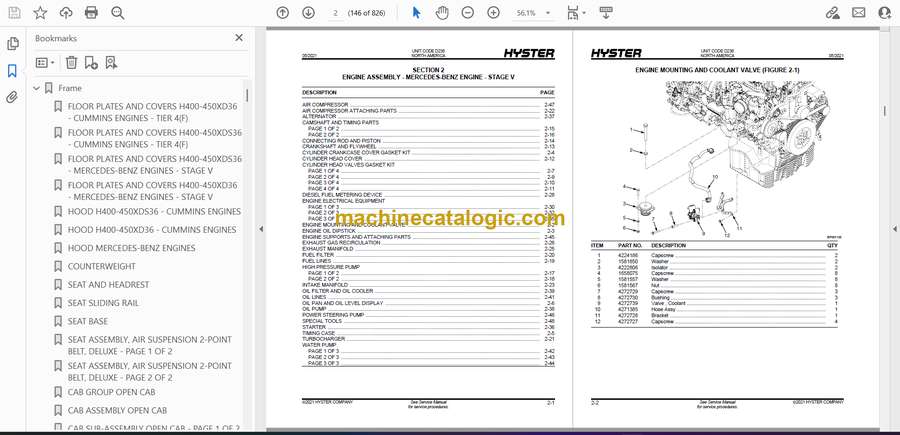Open bookmark HOOD MERCEDES-BENZ ENGINES

[x=131, y=248]
